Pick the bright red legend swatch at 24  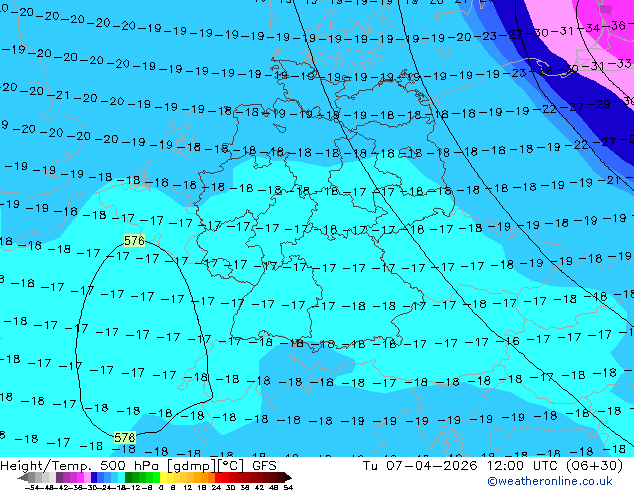tap(218, 477)
